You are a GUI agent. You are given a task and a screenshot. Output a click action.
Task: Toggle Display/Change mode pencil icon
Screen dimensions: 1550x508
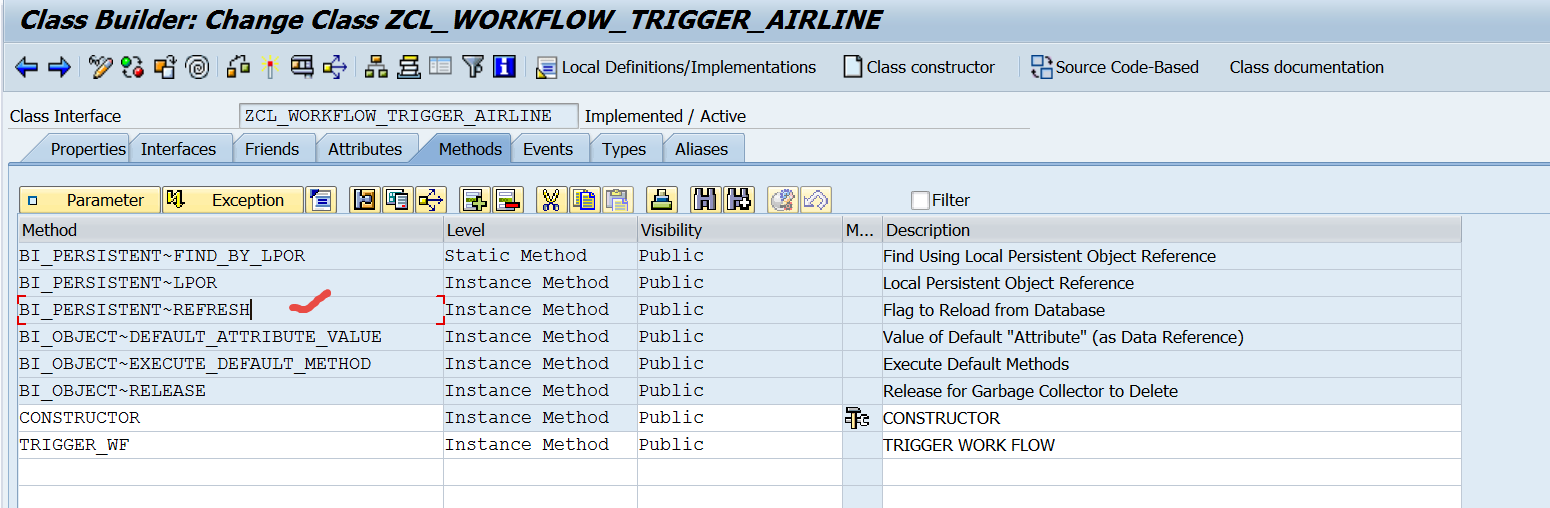(100, 67)
